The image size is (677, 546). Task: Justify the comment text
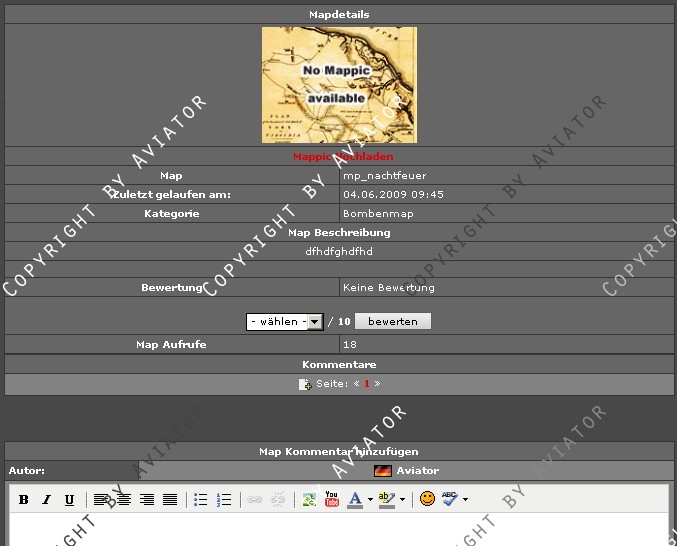coord(170,499)
